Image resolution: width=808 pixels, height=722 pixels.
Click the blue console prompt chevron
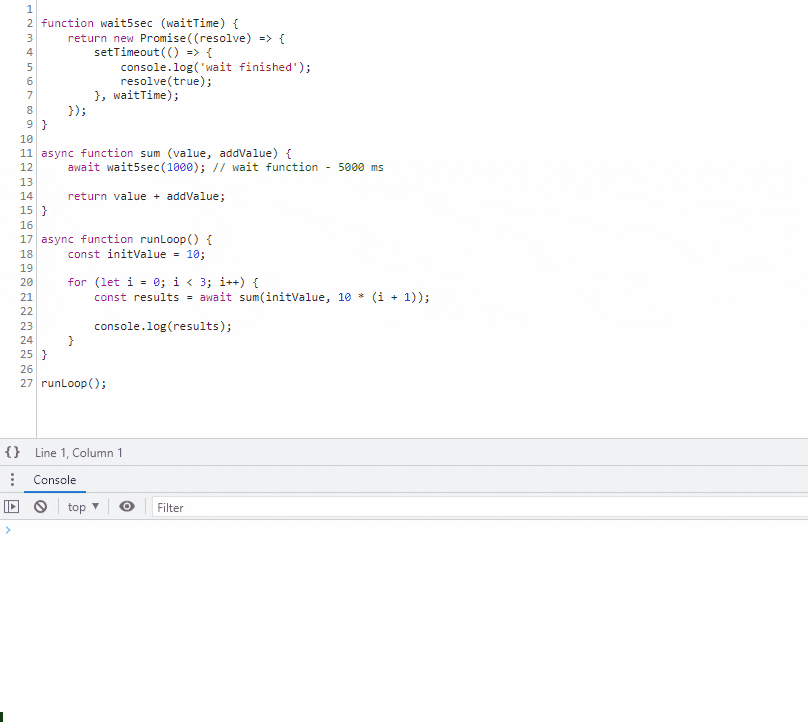[x=8, y=530]
